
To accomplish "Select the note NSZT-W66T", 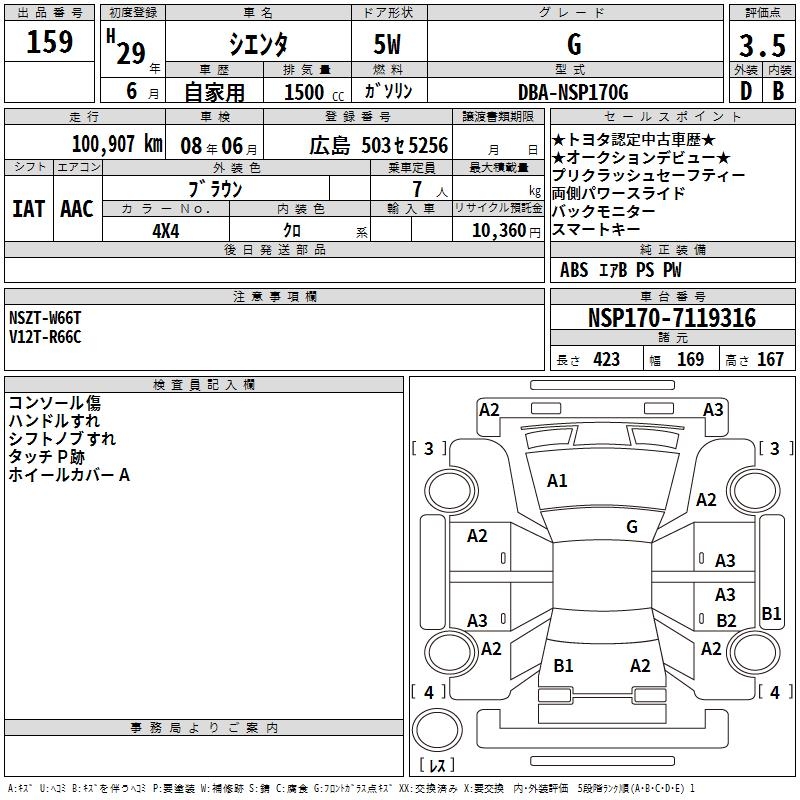I will pyautogui.click(x=45, y=318).
